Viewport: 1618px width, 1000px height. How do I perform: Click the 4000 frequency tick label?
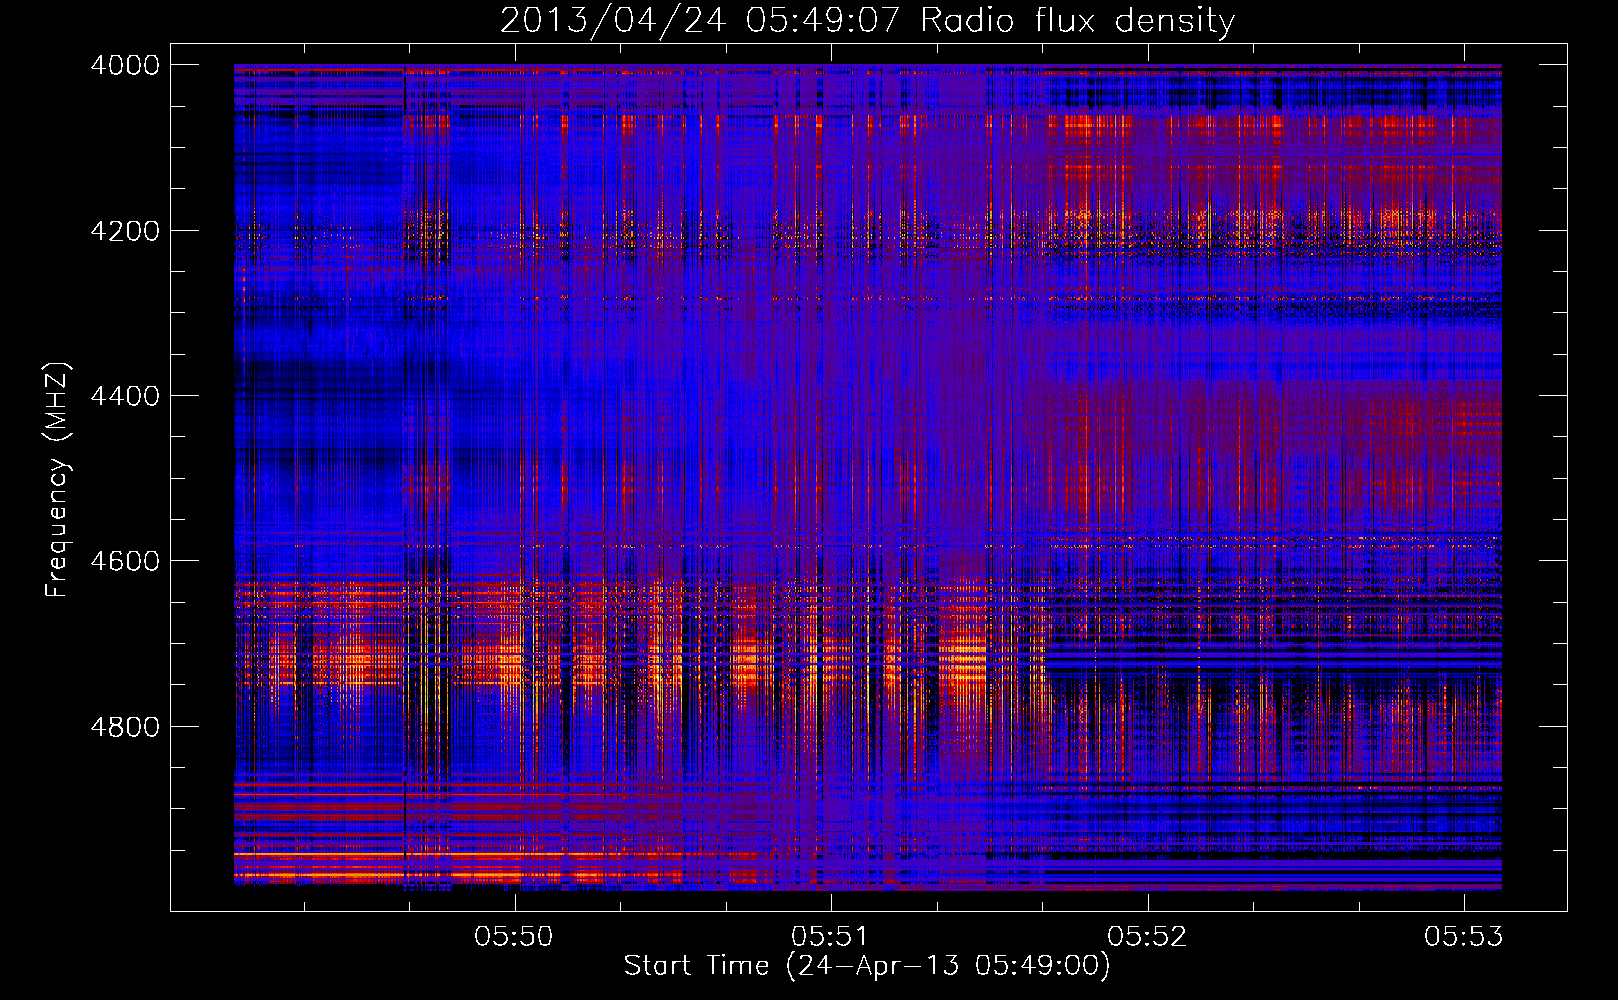(x=125, y=65)
